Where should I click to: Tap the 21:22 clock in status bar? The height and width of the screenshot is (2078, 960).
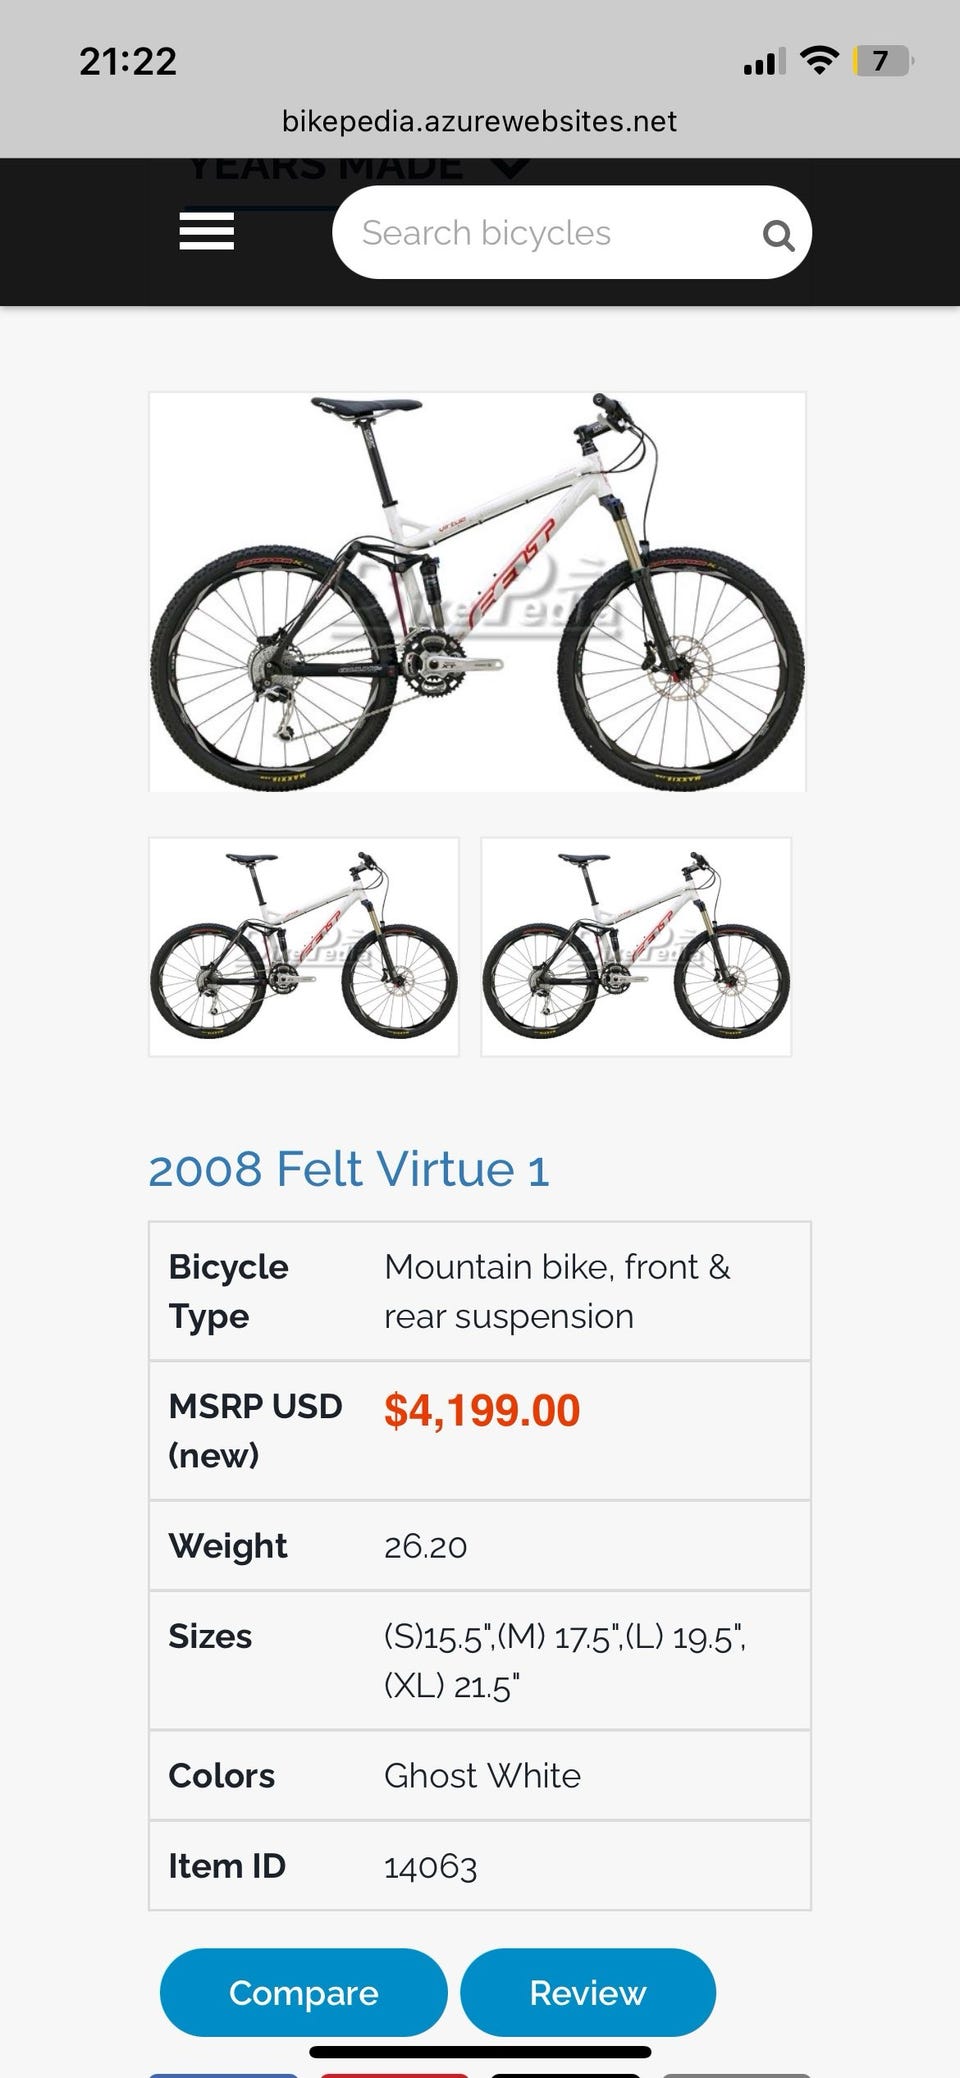tap(128, 62)
